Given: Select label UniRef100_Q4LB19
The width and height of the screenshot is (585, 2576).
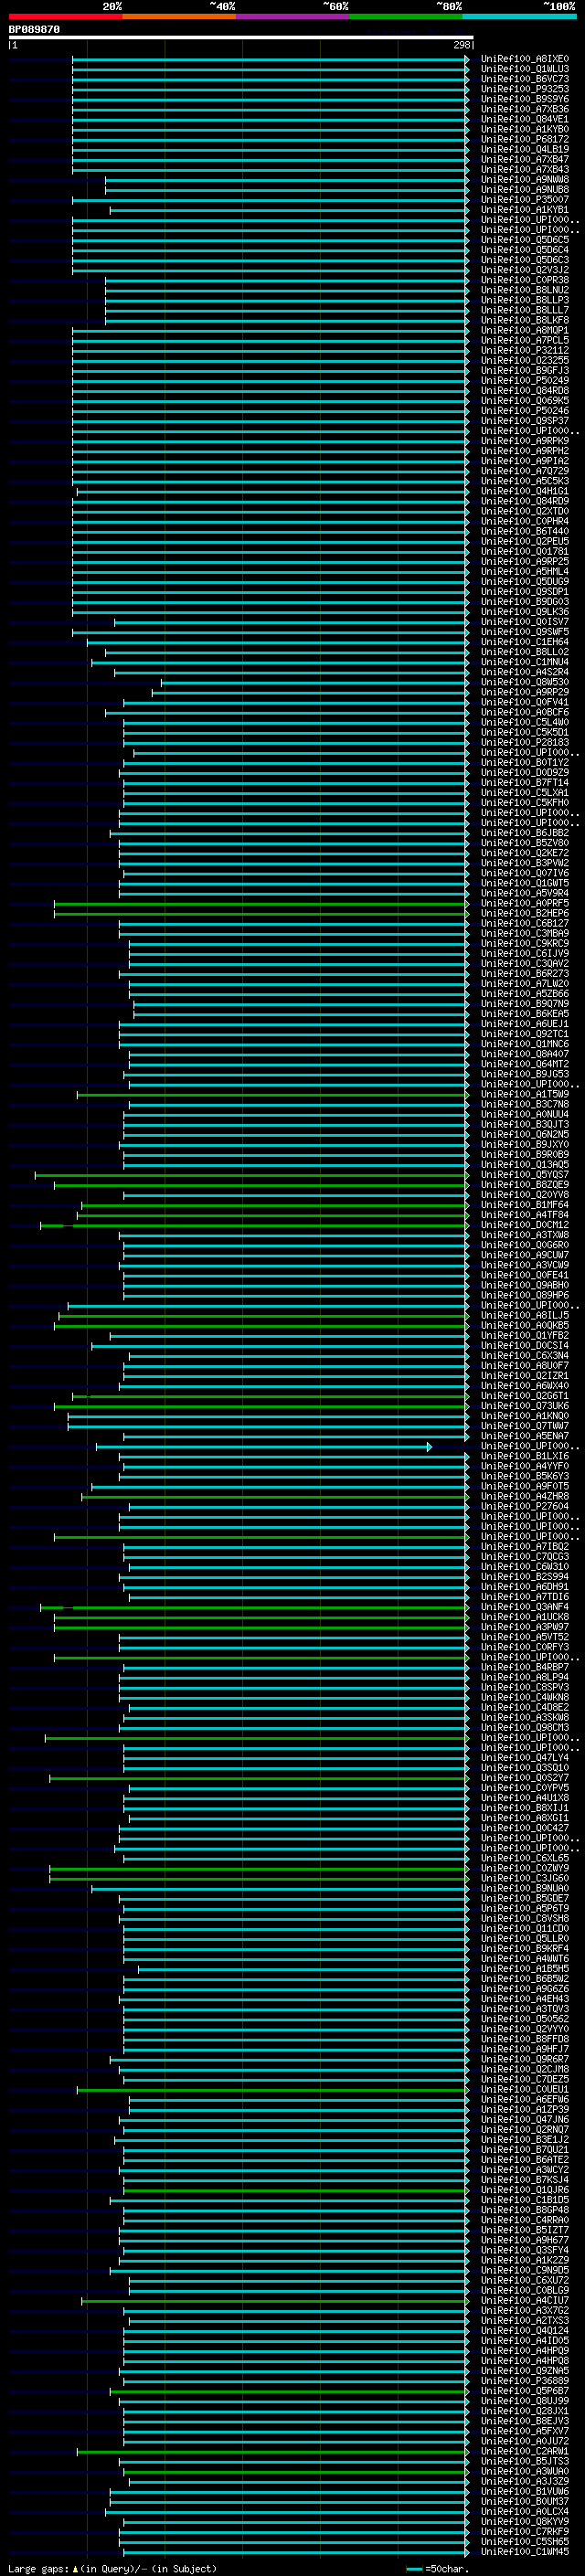Looking at the screenshot, I should pyautogui.click(x=525, y=149).
